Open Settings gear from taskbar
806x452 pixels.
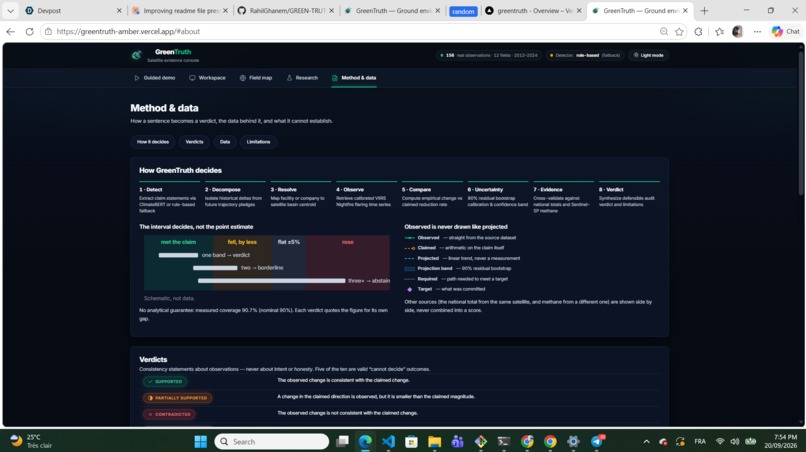573,441
